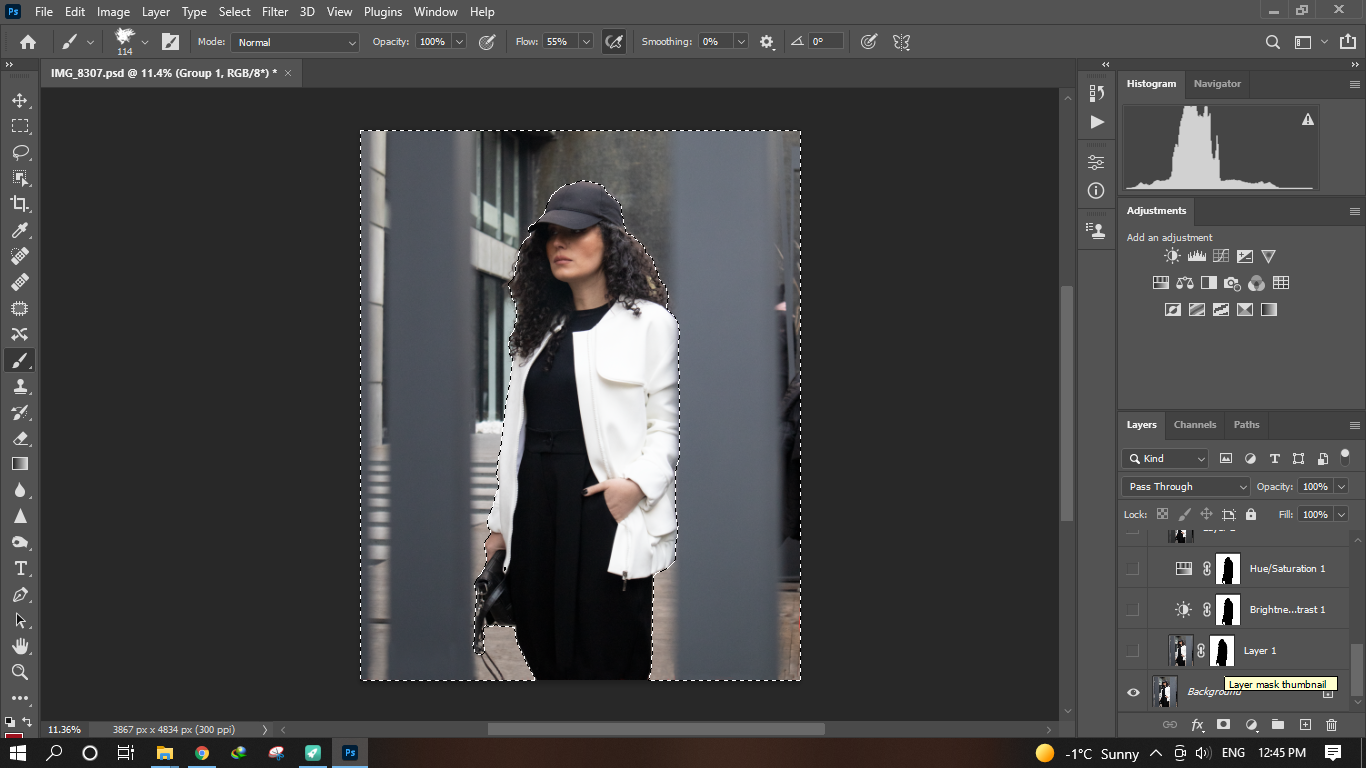Open brush smoothing options gear
Viewport: 1366px width, 768px height.
pyautogui.click(x=767, y=42)
